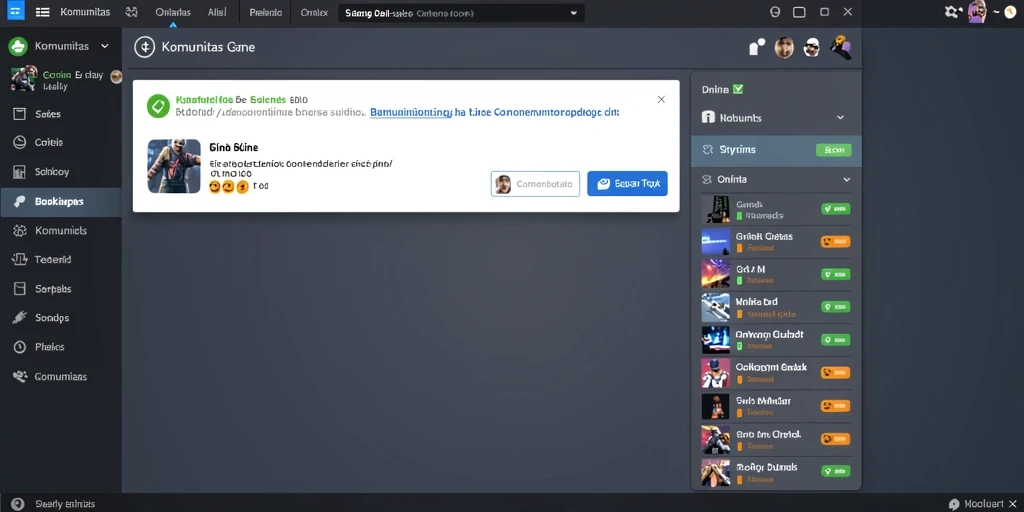This screenshot has height=512, width=1024.
Task: Click the blue Sapan Tqyk button
Action: coord(627,184)
